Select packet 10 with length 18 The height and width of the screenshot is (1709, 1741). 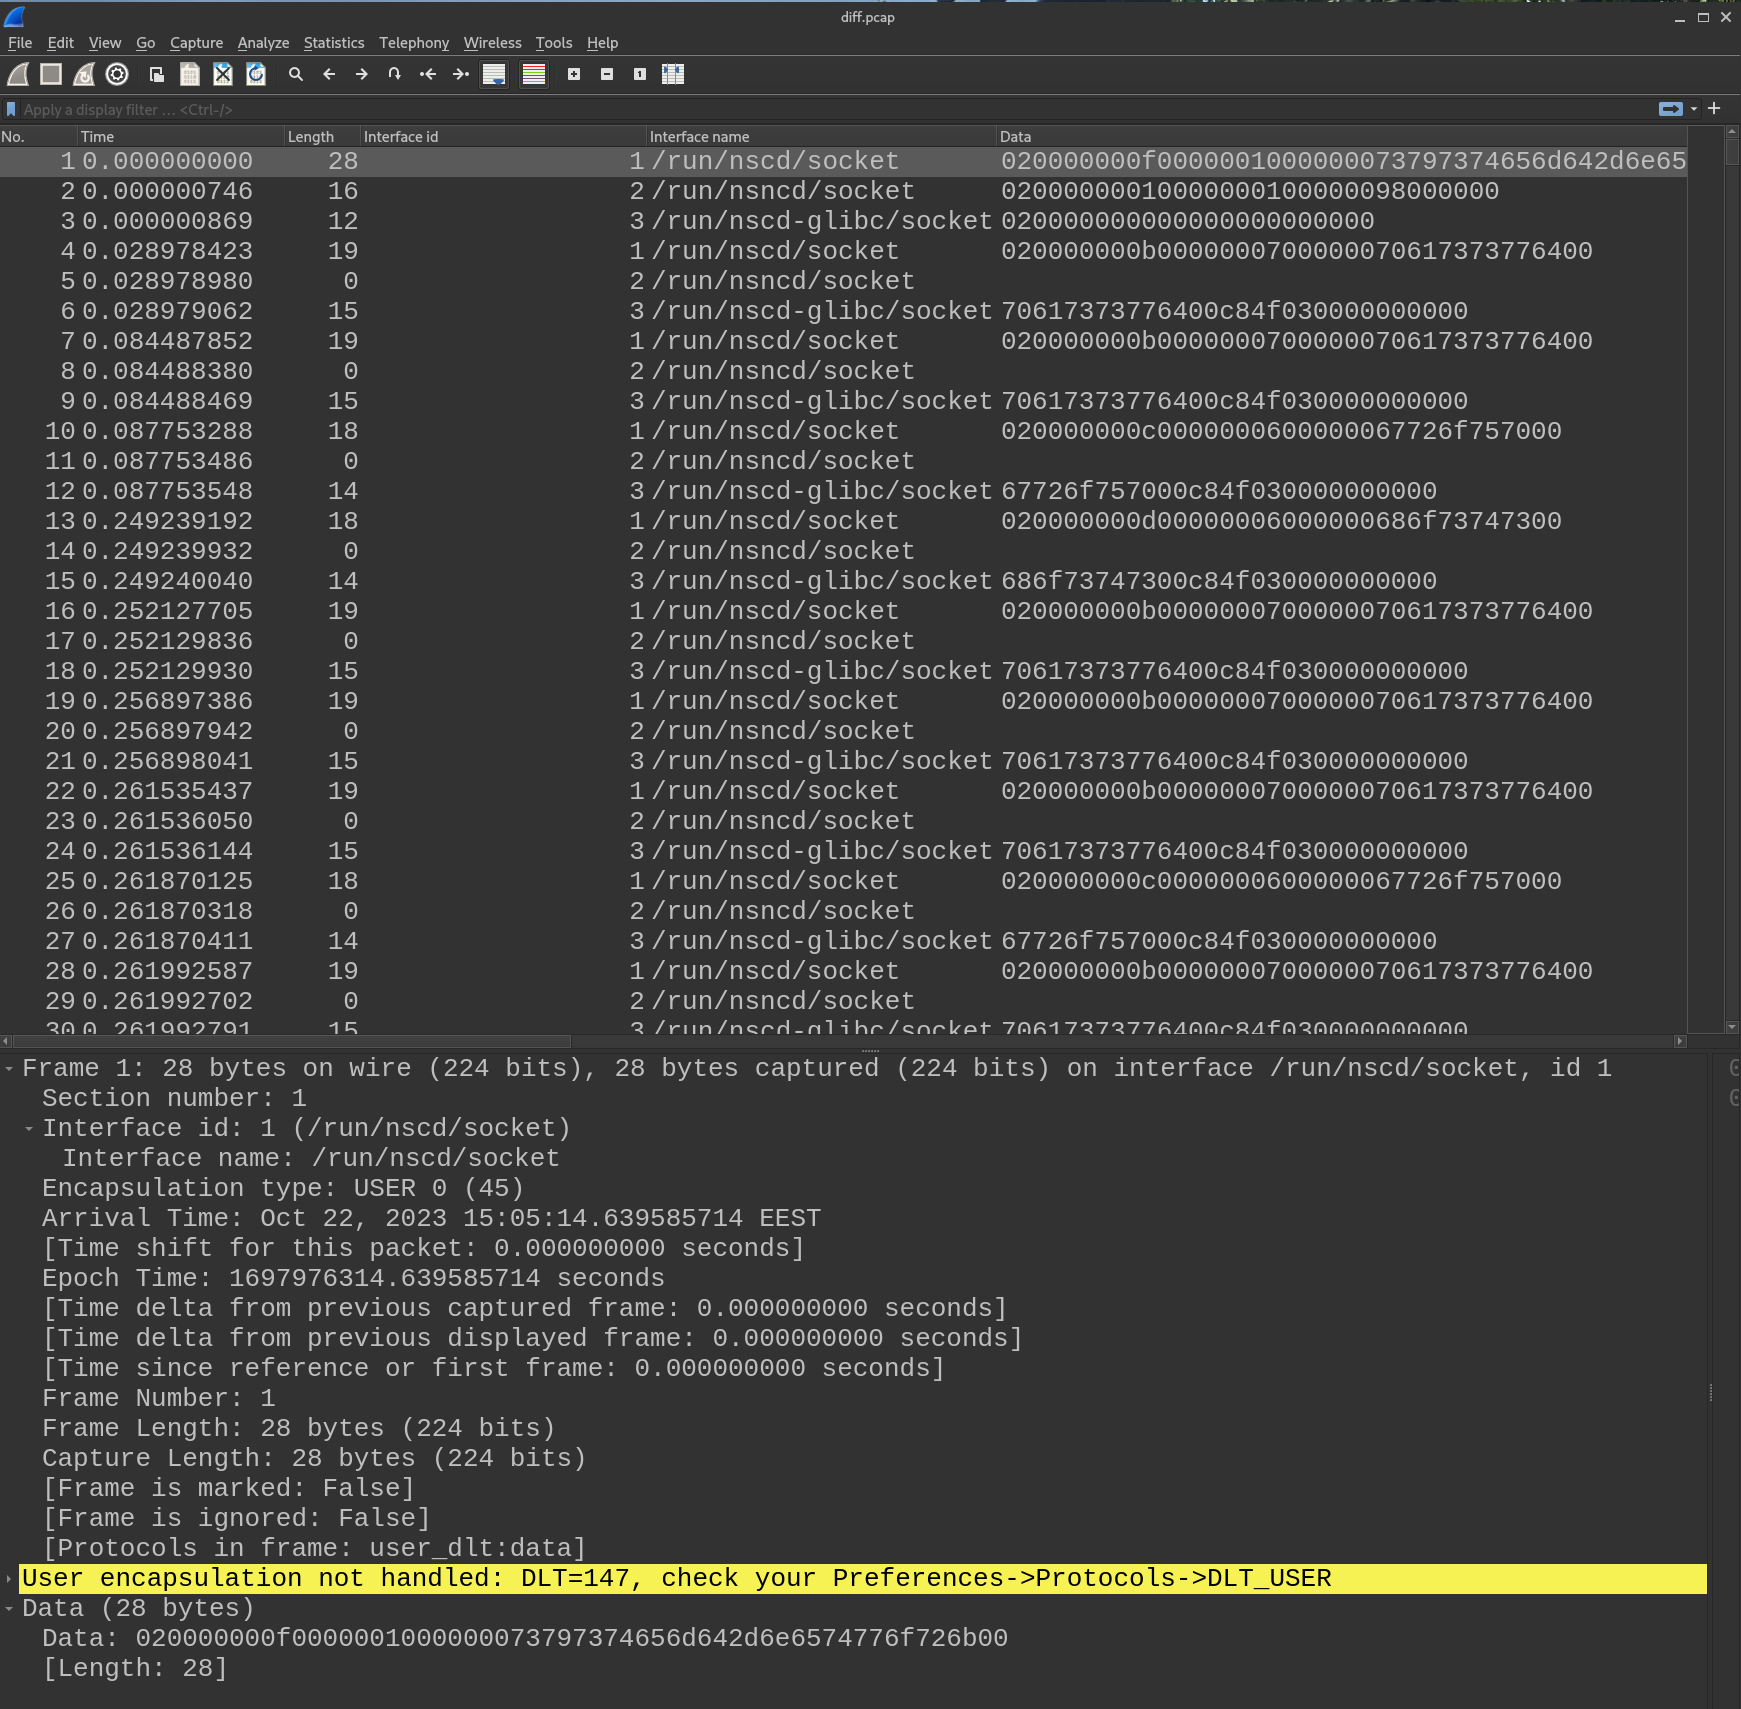click(x=843, y=431)
